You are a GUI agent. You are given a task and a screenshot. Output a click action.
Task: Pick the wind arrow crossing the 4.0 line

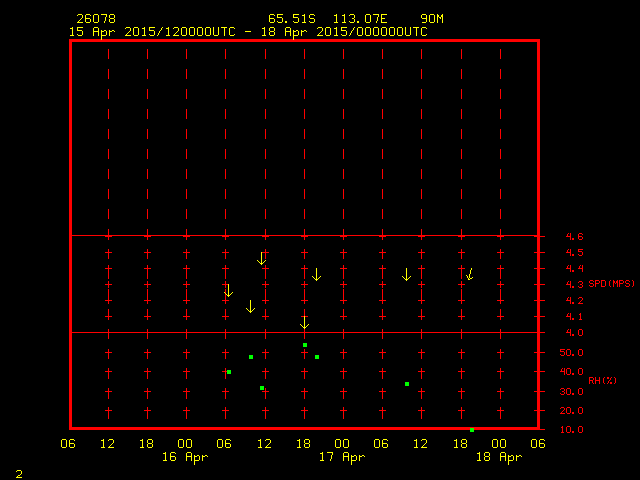click(x=304, y=322)
